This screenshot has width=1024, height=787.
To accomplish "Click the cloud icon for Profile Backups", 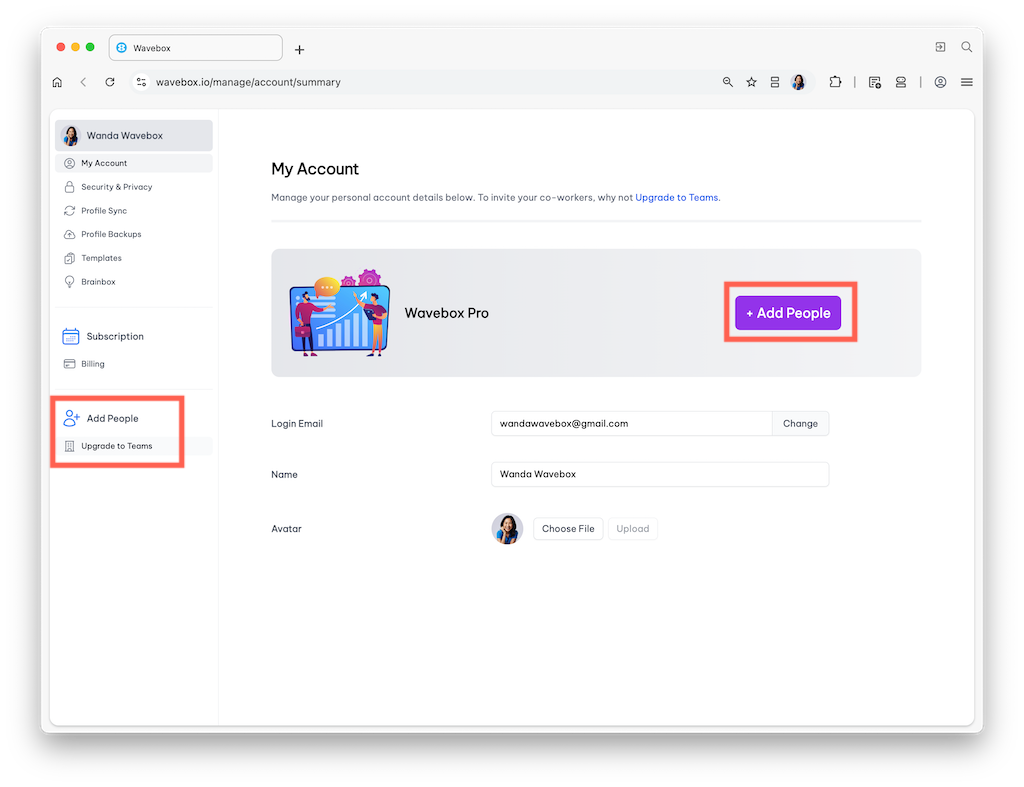I will coord(69,234).
